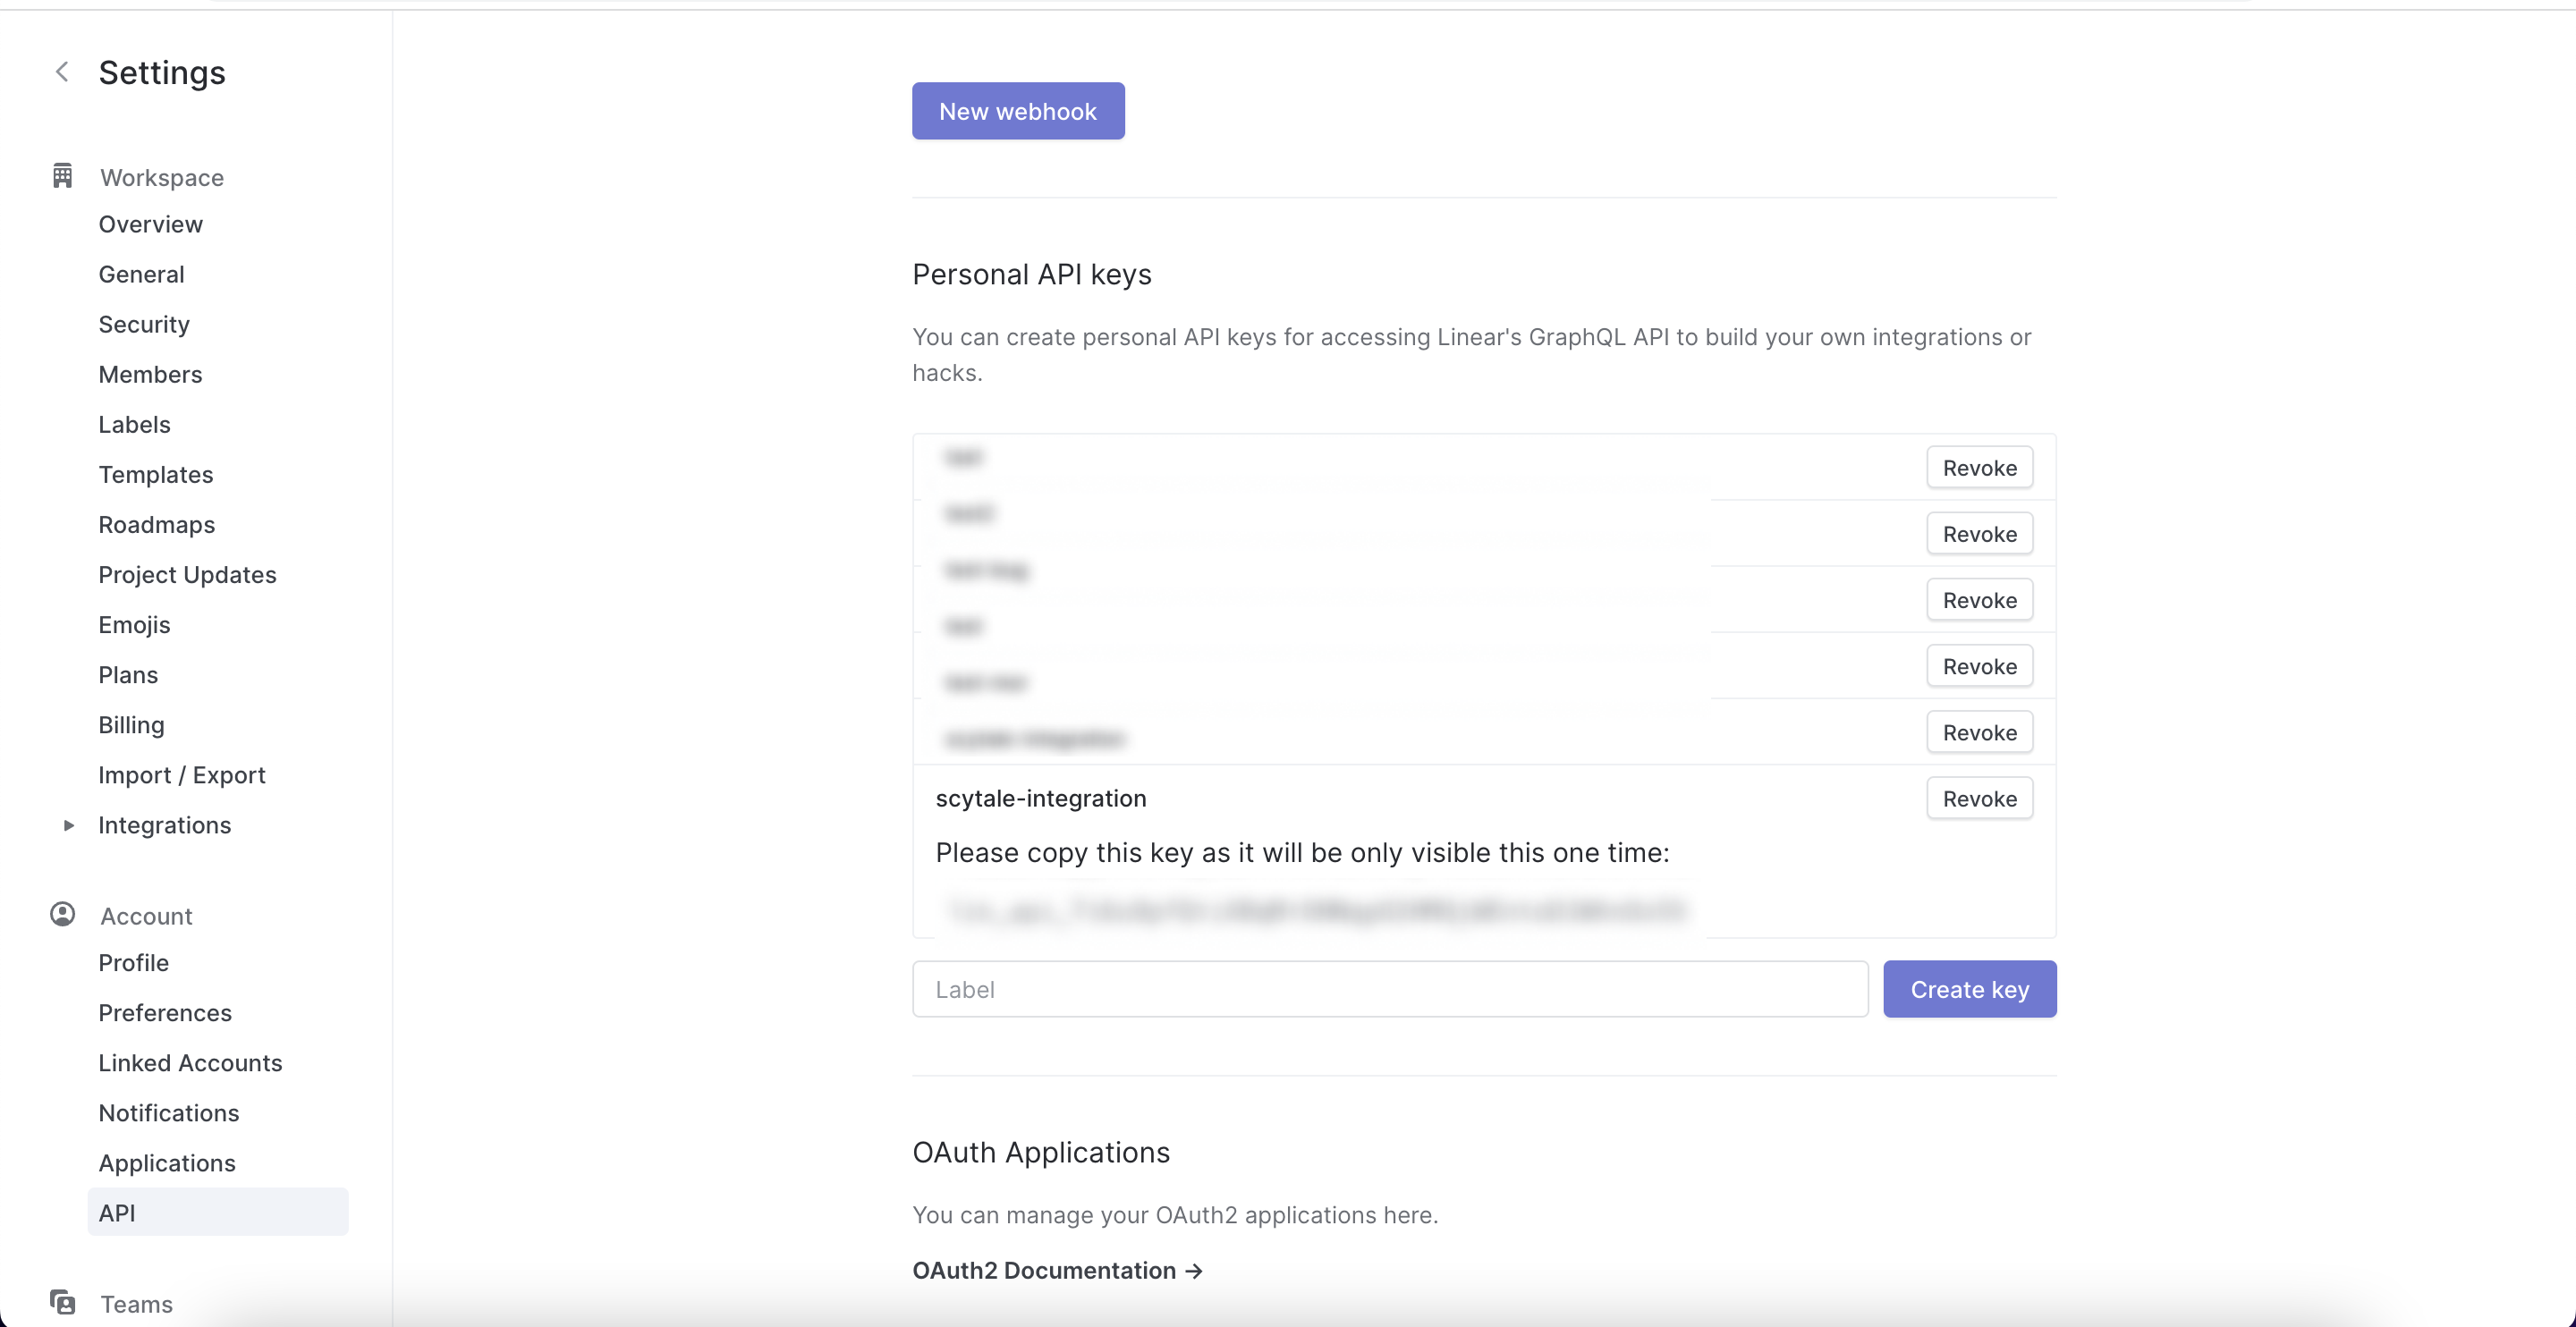Click the Account person icon
Viewport: 2576px width, 1327px height.
[x=62, y=915]
